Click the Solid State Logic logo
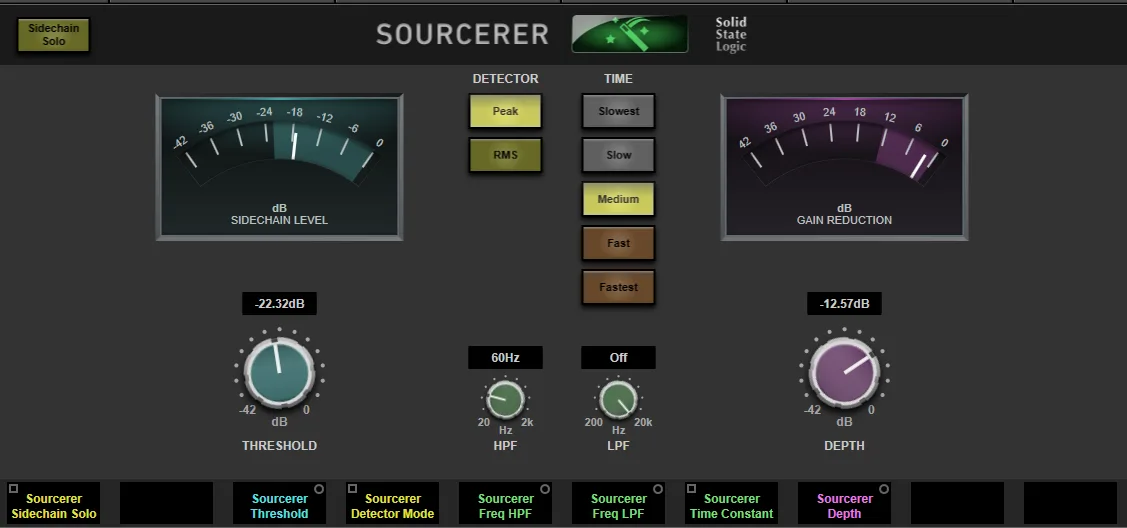 [x=731, y=34]
